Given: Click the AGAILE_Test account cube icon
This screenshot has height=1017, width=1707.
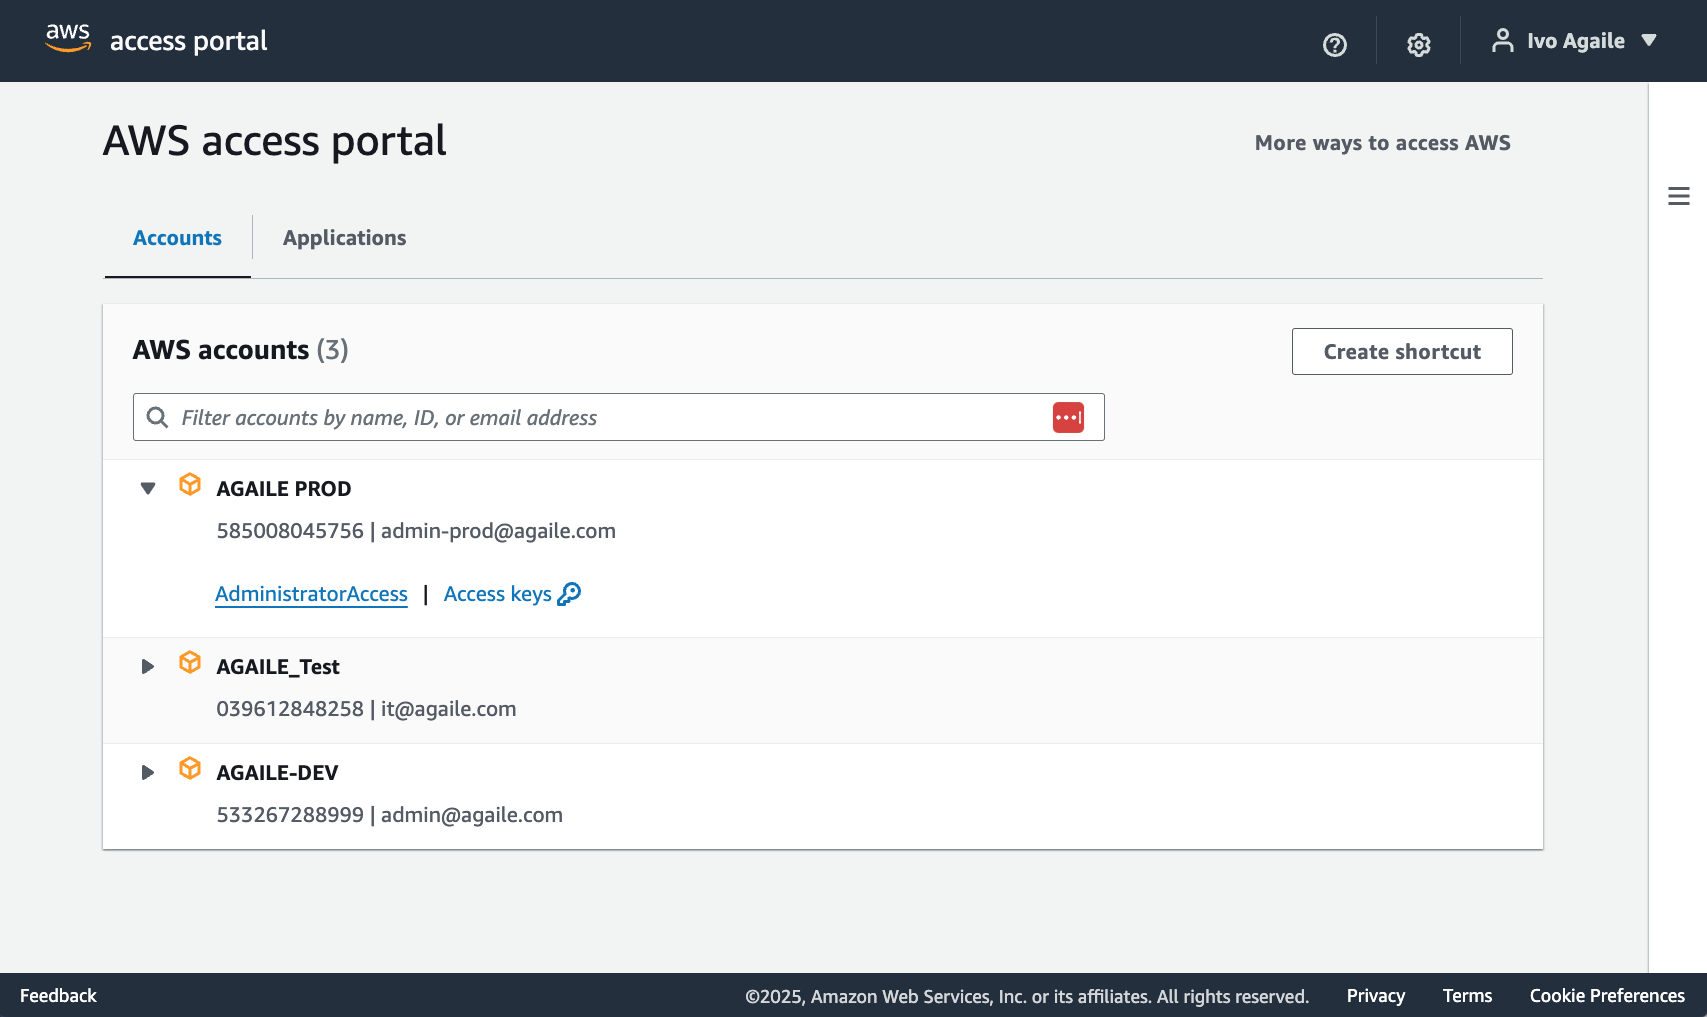Looking at the screenshot, I should click(190, 662).
